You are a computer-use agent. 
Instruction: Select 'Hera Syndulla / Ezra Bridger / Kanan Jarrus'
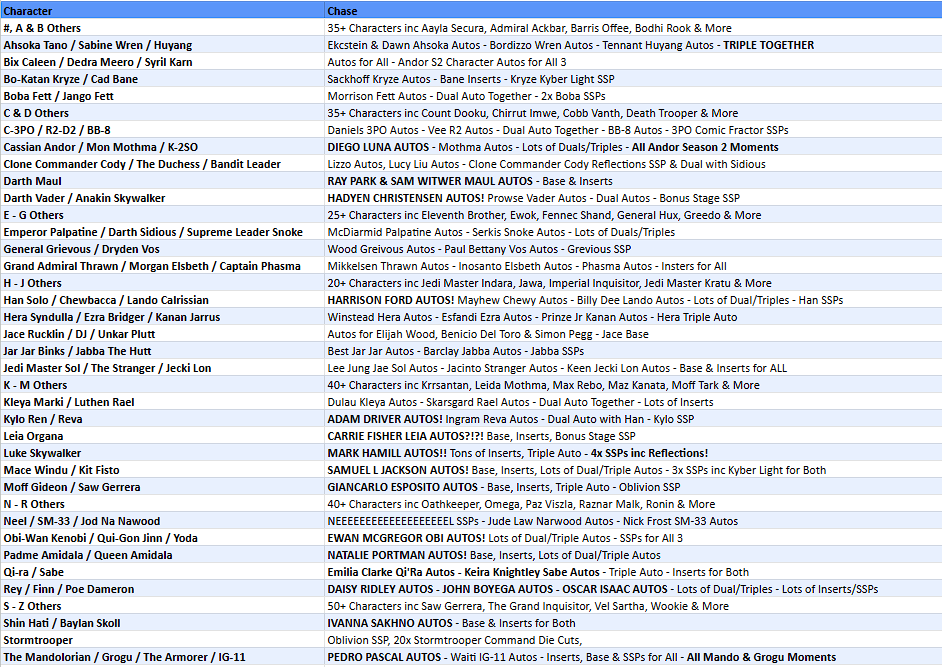(162, 317)
